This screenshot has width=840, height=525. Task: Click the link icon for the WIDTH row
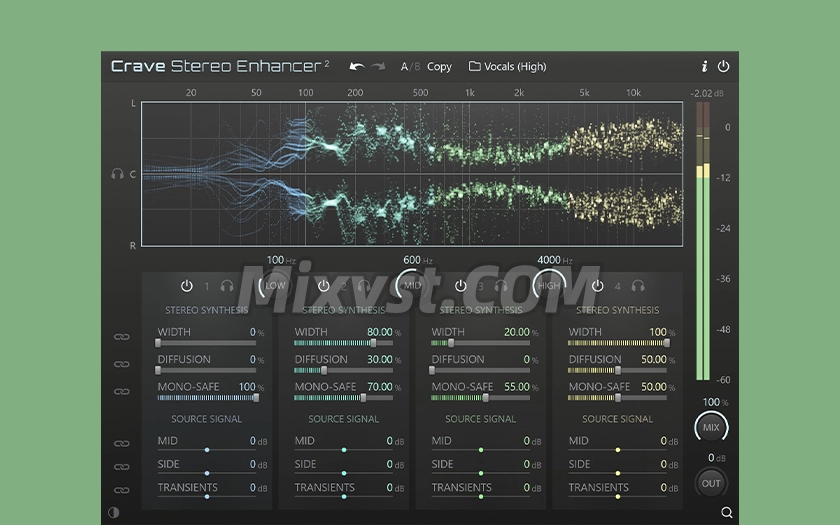pos(122,337)
